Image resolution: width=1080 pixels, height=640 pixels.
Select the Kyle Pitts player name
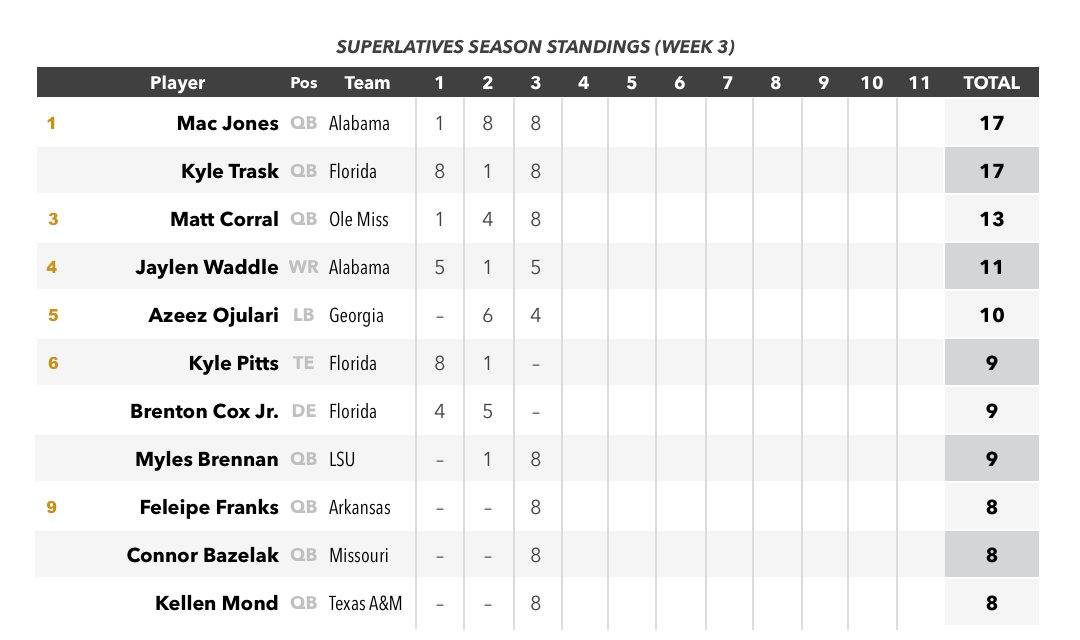click(233, 363)
